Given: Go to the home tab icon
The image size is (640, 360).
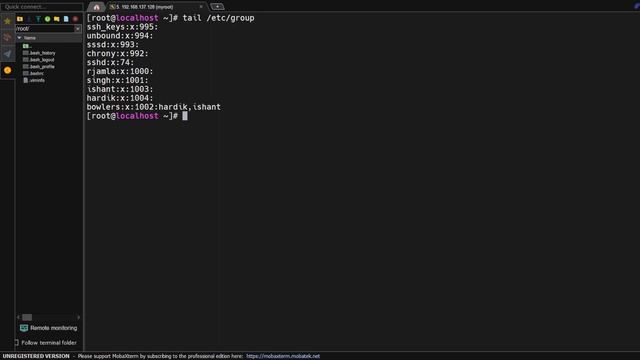Looking at the screenshot, I should click(x=96, y=7).
